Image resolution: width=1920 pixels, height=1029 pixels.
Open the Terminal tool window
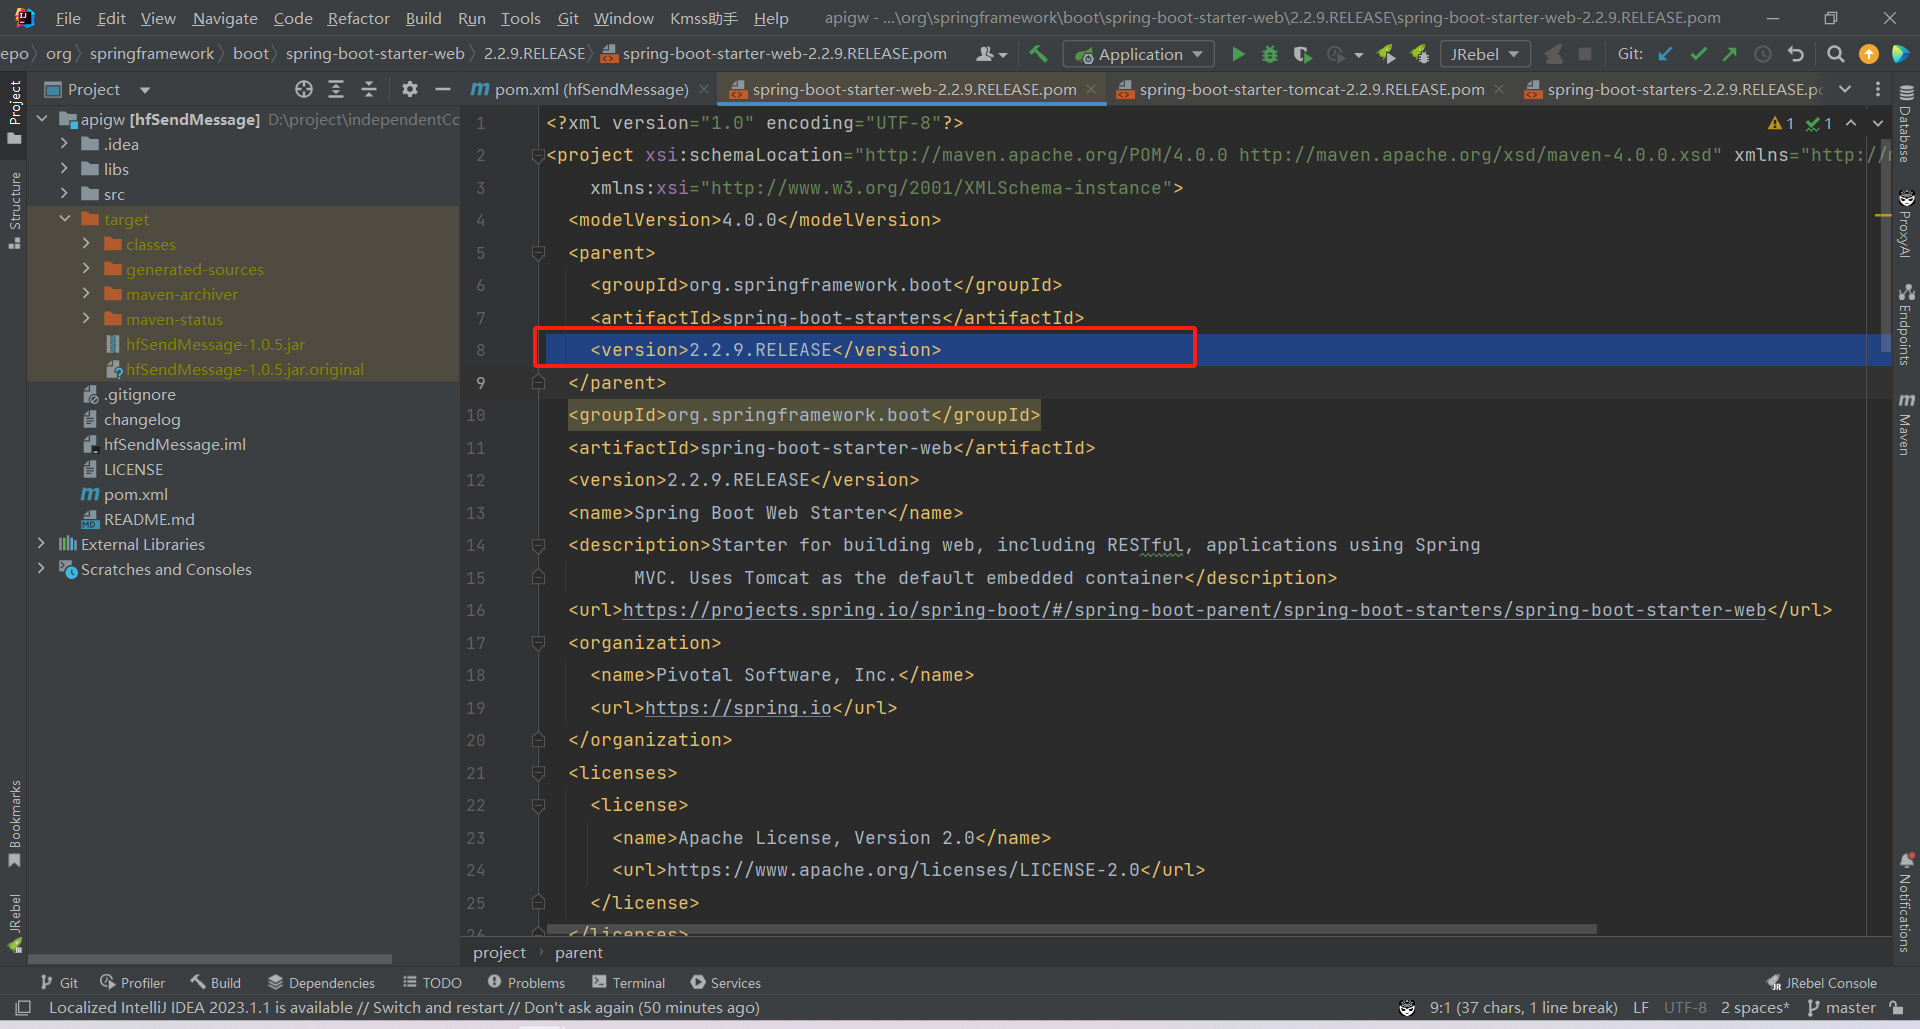628,983
